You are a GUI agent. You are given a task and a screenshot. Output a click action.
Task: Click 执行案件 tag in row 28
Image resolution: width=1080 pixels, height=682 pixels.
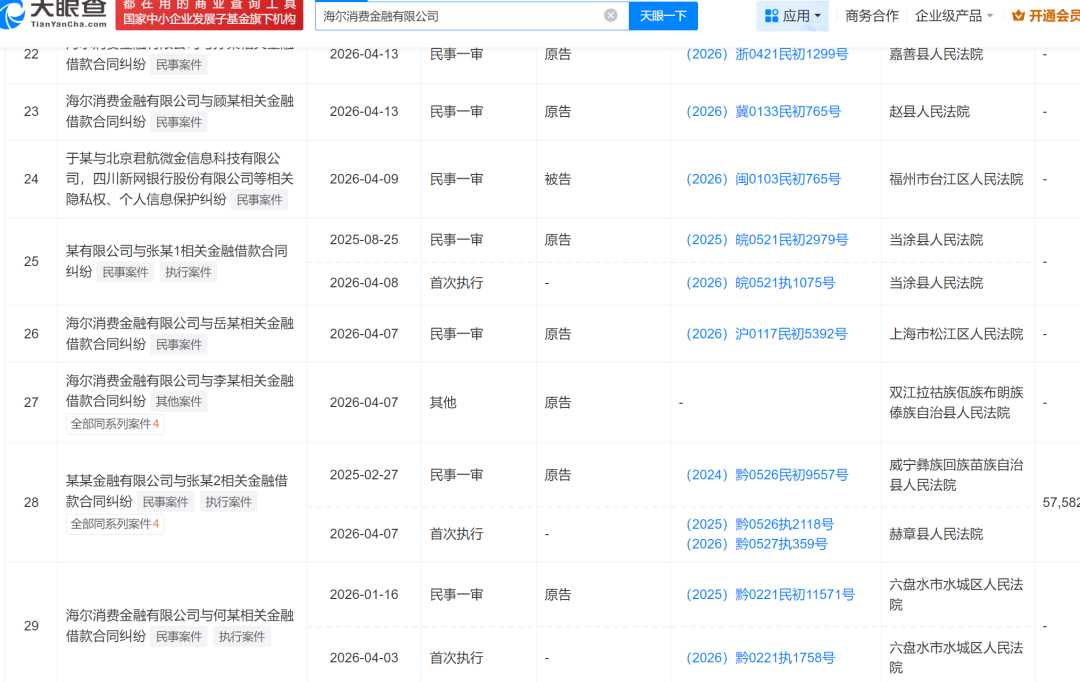[x=228, y=502]
